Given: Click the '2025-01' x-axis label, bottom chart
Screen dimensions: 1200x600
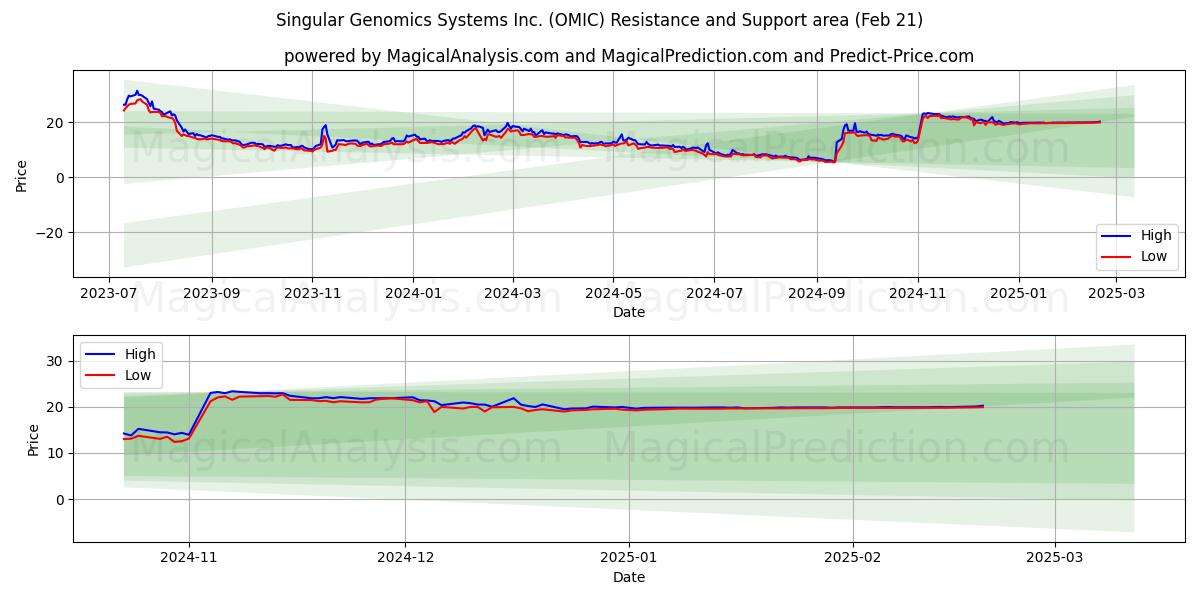Looking at the screenshot, I should pyautogui.click(x=629, y=558).
